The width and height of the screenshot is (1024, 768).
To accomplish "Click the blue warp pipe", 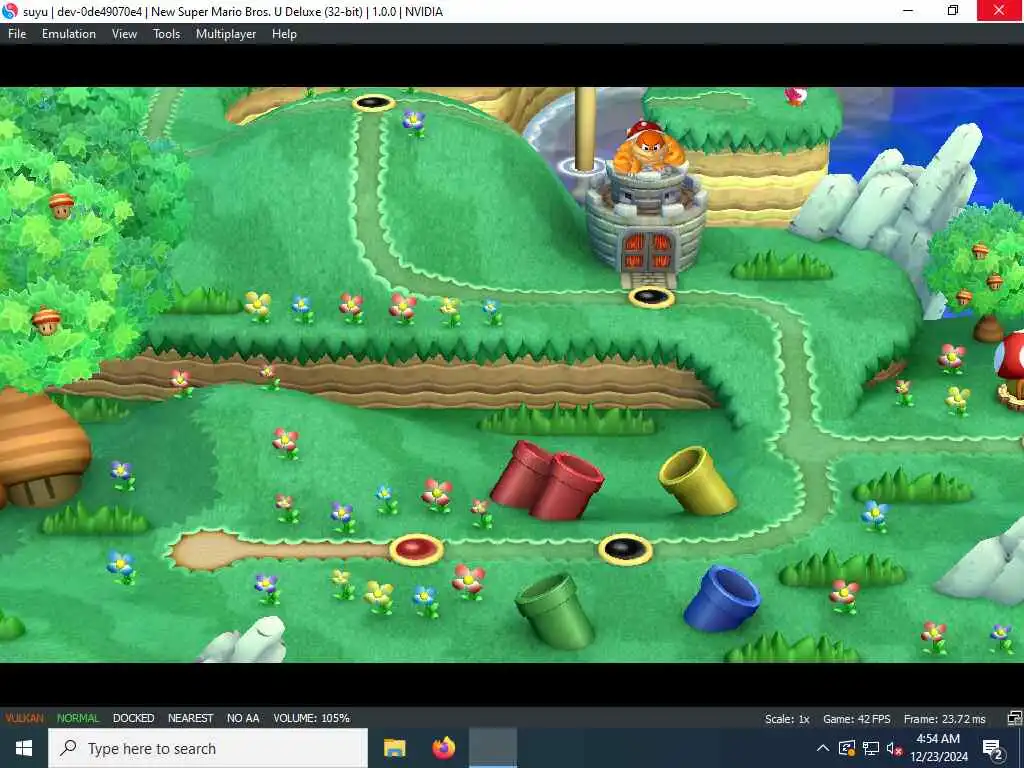I will point(722,598).
